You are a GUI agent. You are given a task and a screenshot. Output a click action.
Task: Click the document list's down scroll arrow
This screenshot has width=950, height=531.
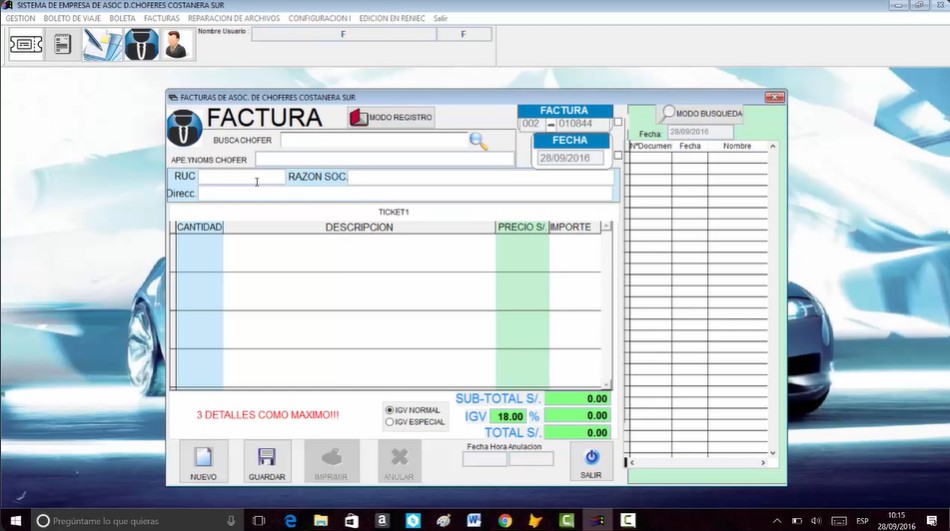[772, 453]
